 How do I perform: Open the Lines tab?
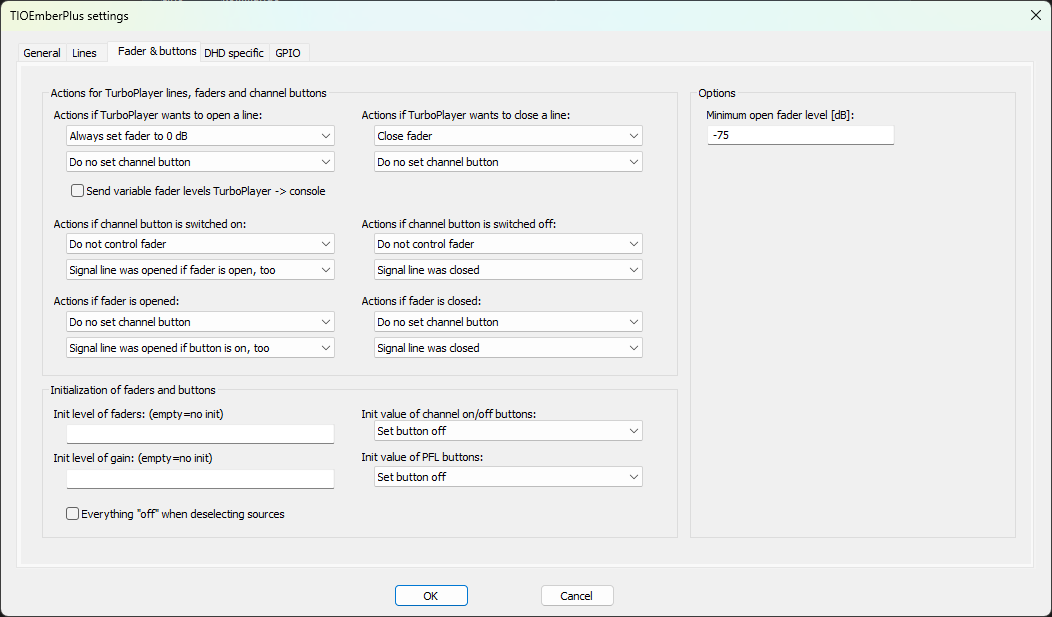(x=85, y=53)
